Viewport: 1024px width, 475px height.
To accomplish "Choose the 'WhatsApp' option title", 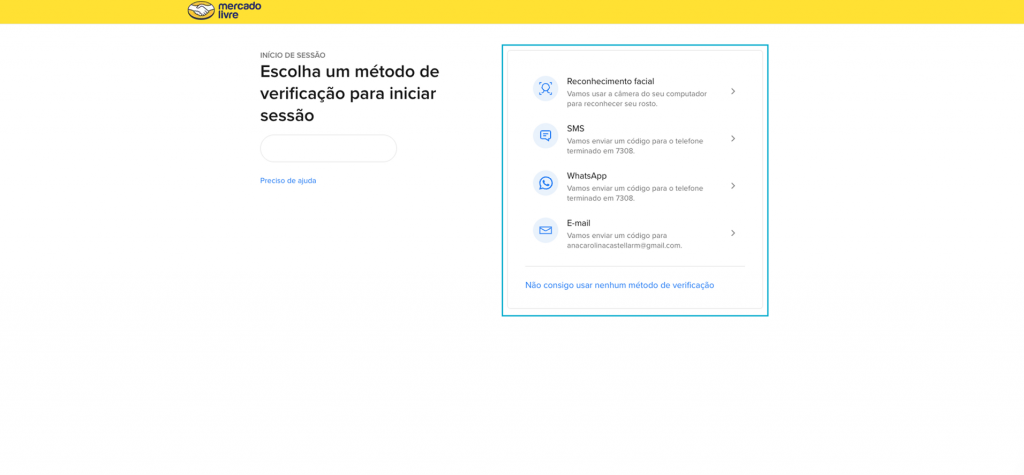I will (x=586, y=176).
